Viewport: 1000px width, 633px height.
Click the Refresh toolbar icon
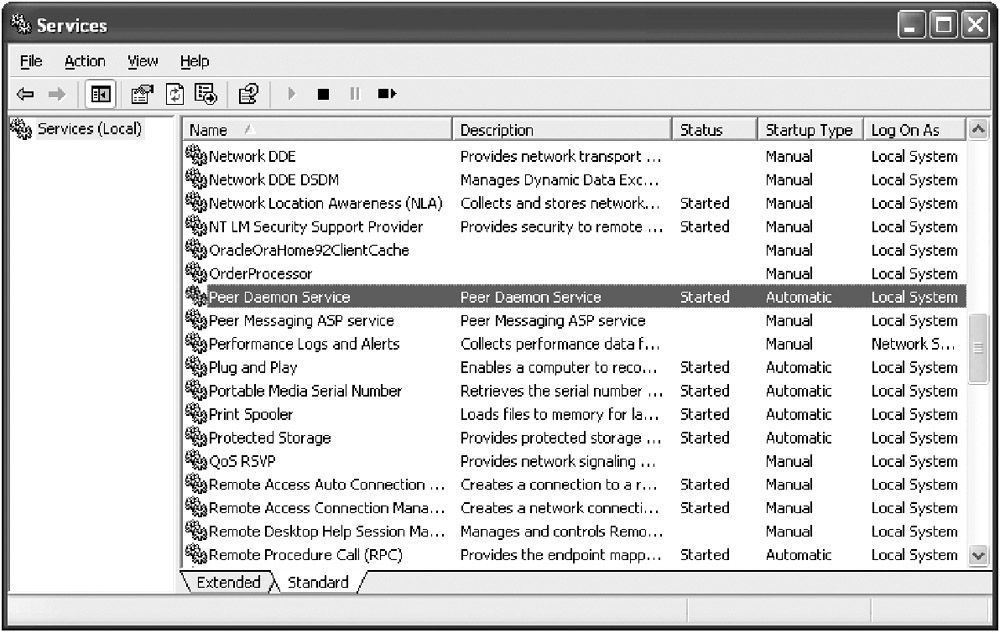pyautogui.click(x=175, y=94)
